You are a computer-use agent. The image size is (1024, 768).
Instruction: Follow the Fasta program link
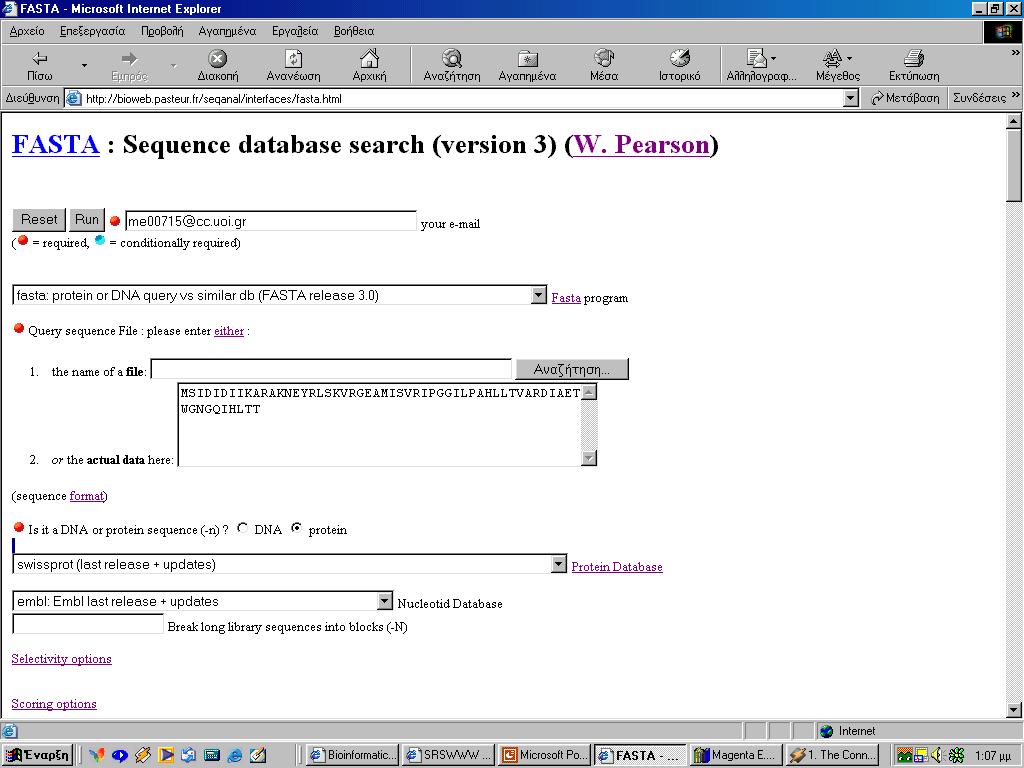click(566, 298)
